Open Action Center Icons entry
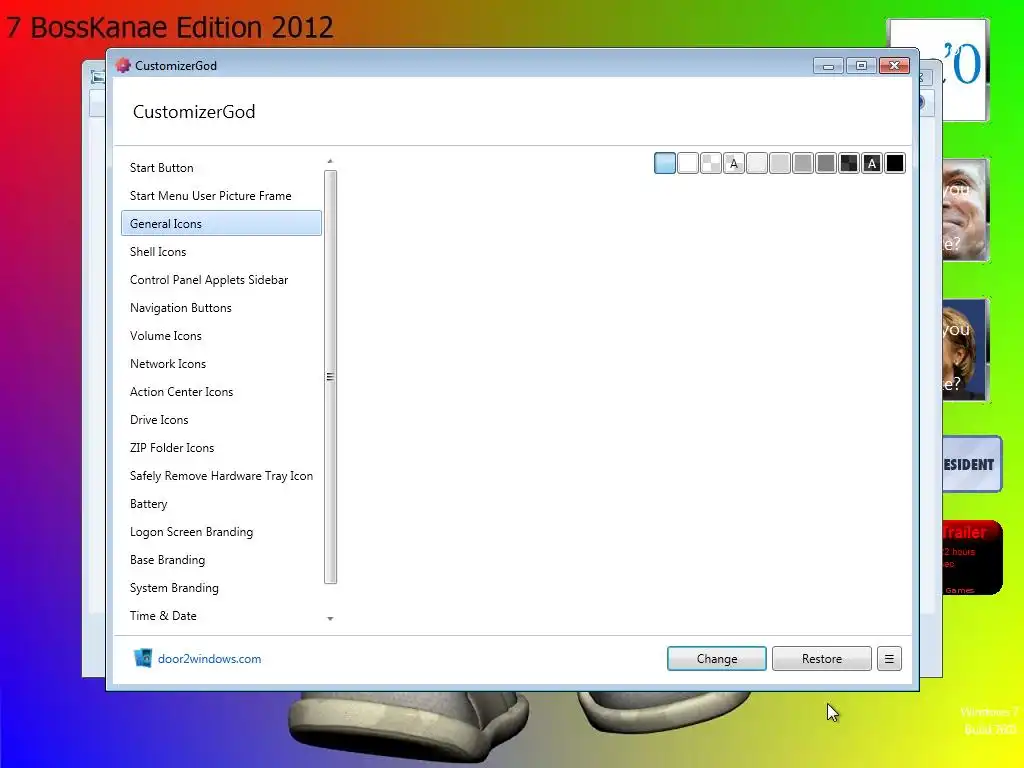1024x768 pixels. click(221, 392)
